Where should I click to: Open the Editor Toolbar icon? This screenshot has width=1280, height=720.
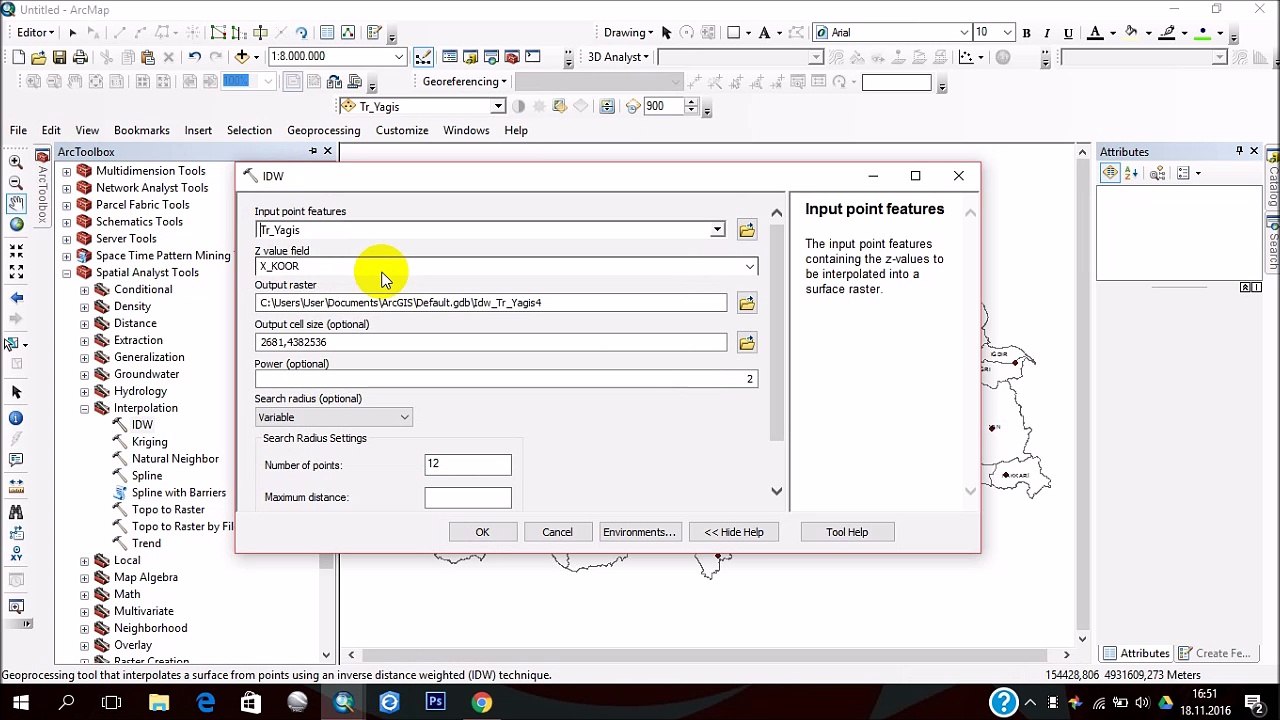(424, 57)
